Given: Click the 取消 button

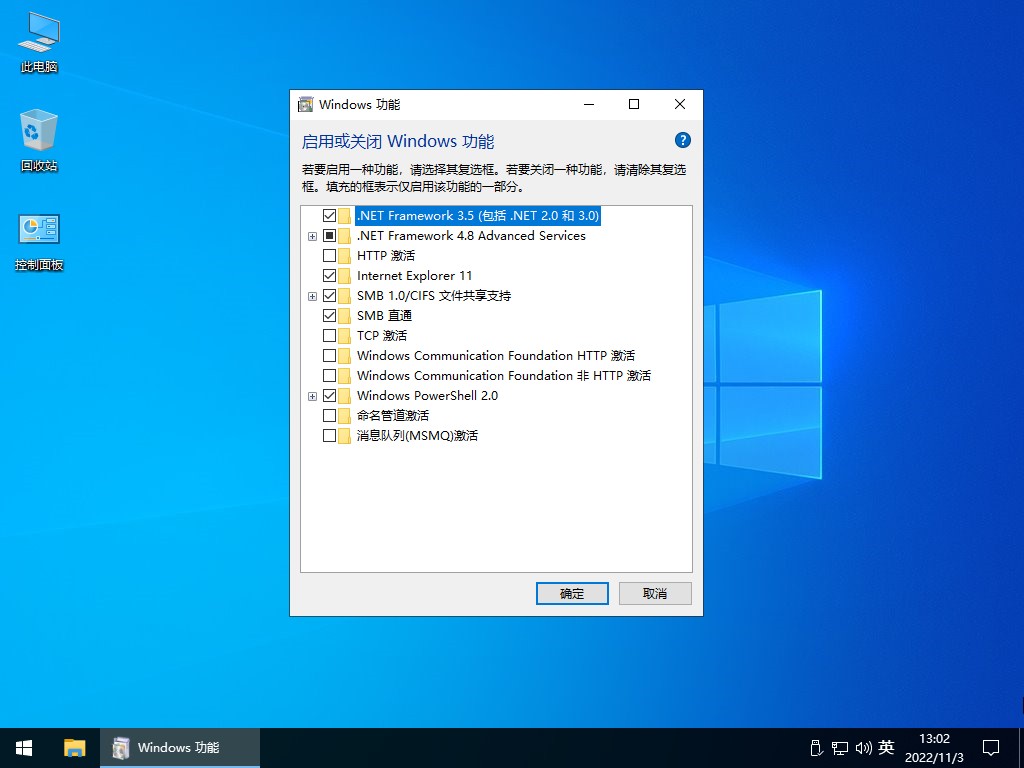Looking at the screenshot, I should tap(655, 593).
